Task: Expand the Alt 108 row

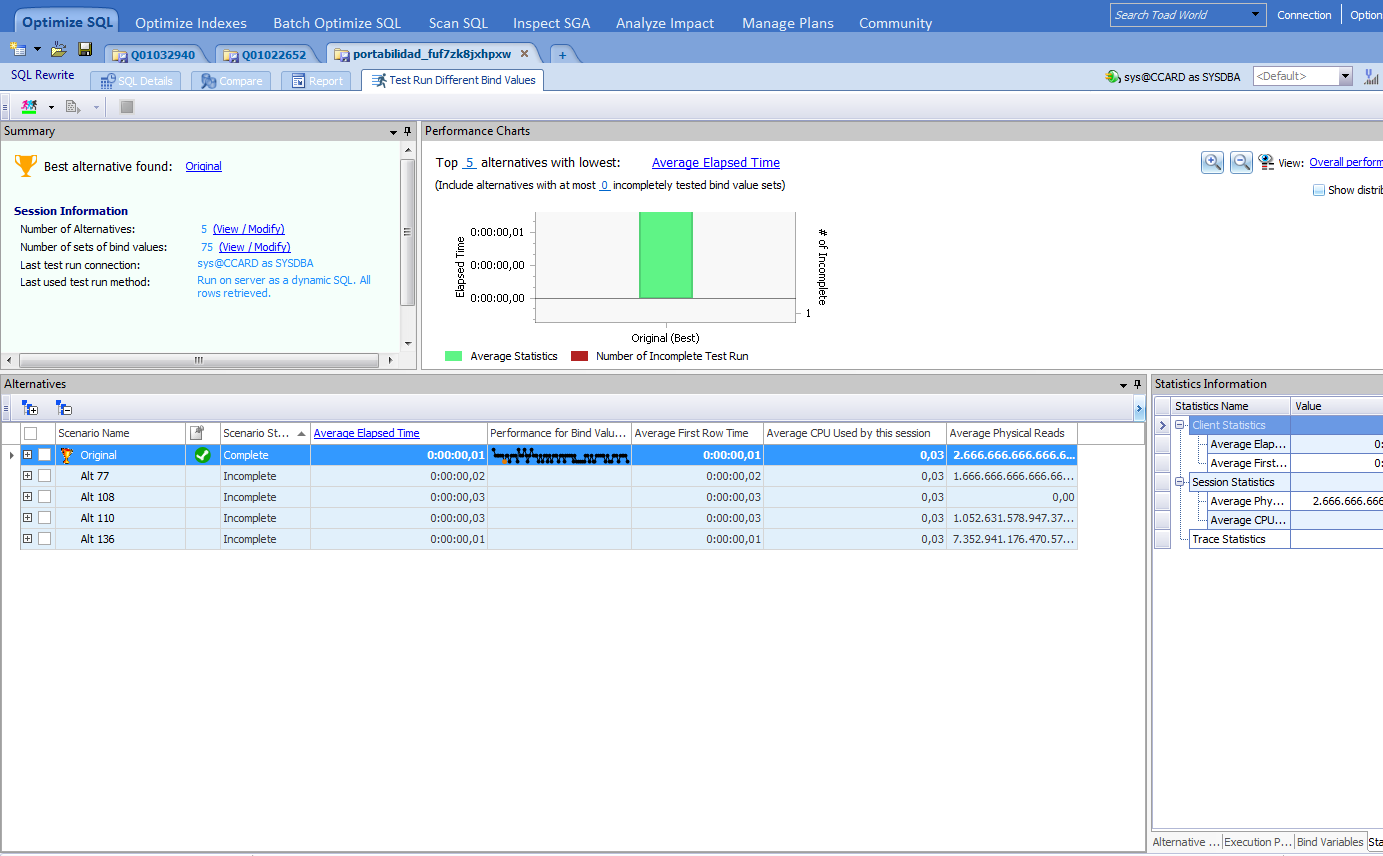Action: [x=27, y=497]
